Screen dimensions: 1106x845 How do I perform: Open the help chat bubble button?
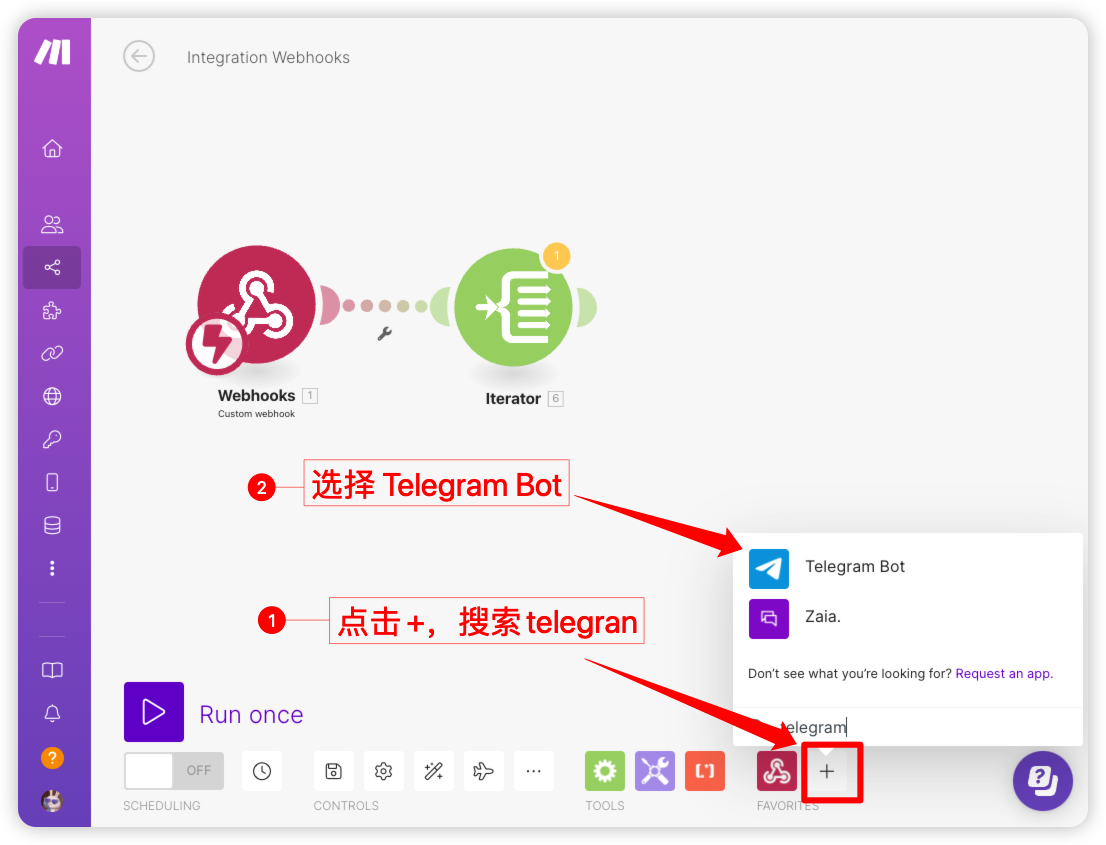tap(1043, 781)
